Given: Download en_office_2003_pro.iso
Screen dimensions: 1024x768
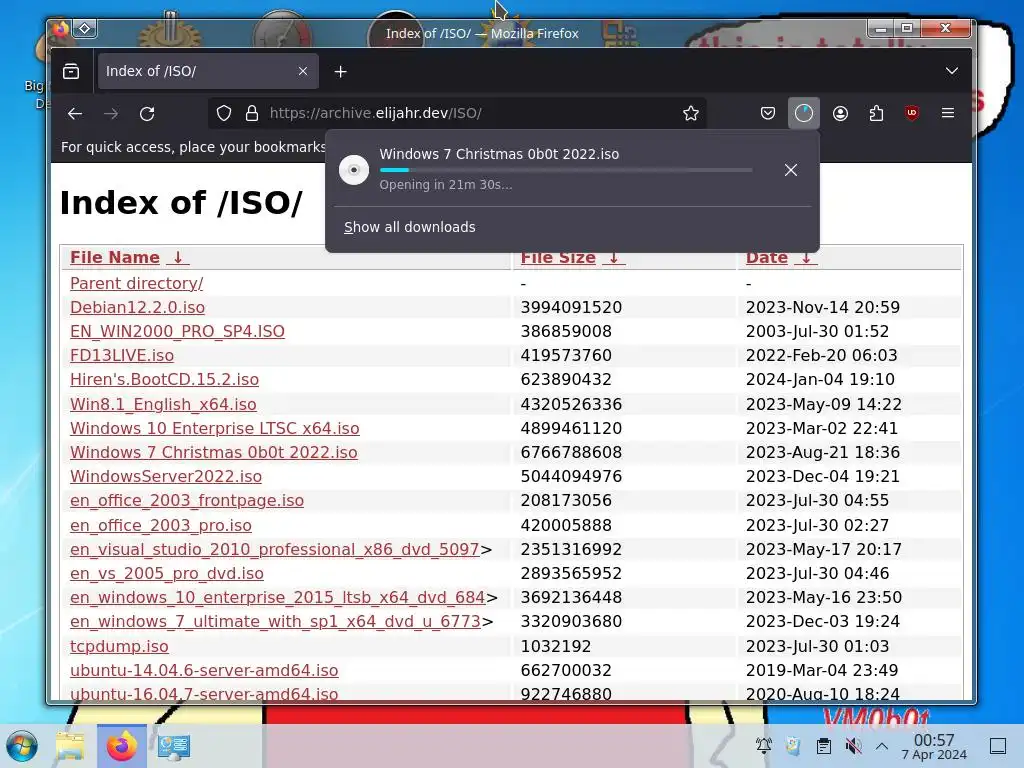Looking at the screenshot, I should tap(161, 526).
